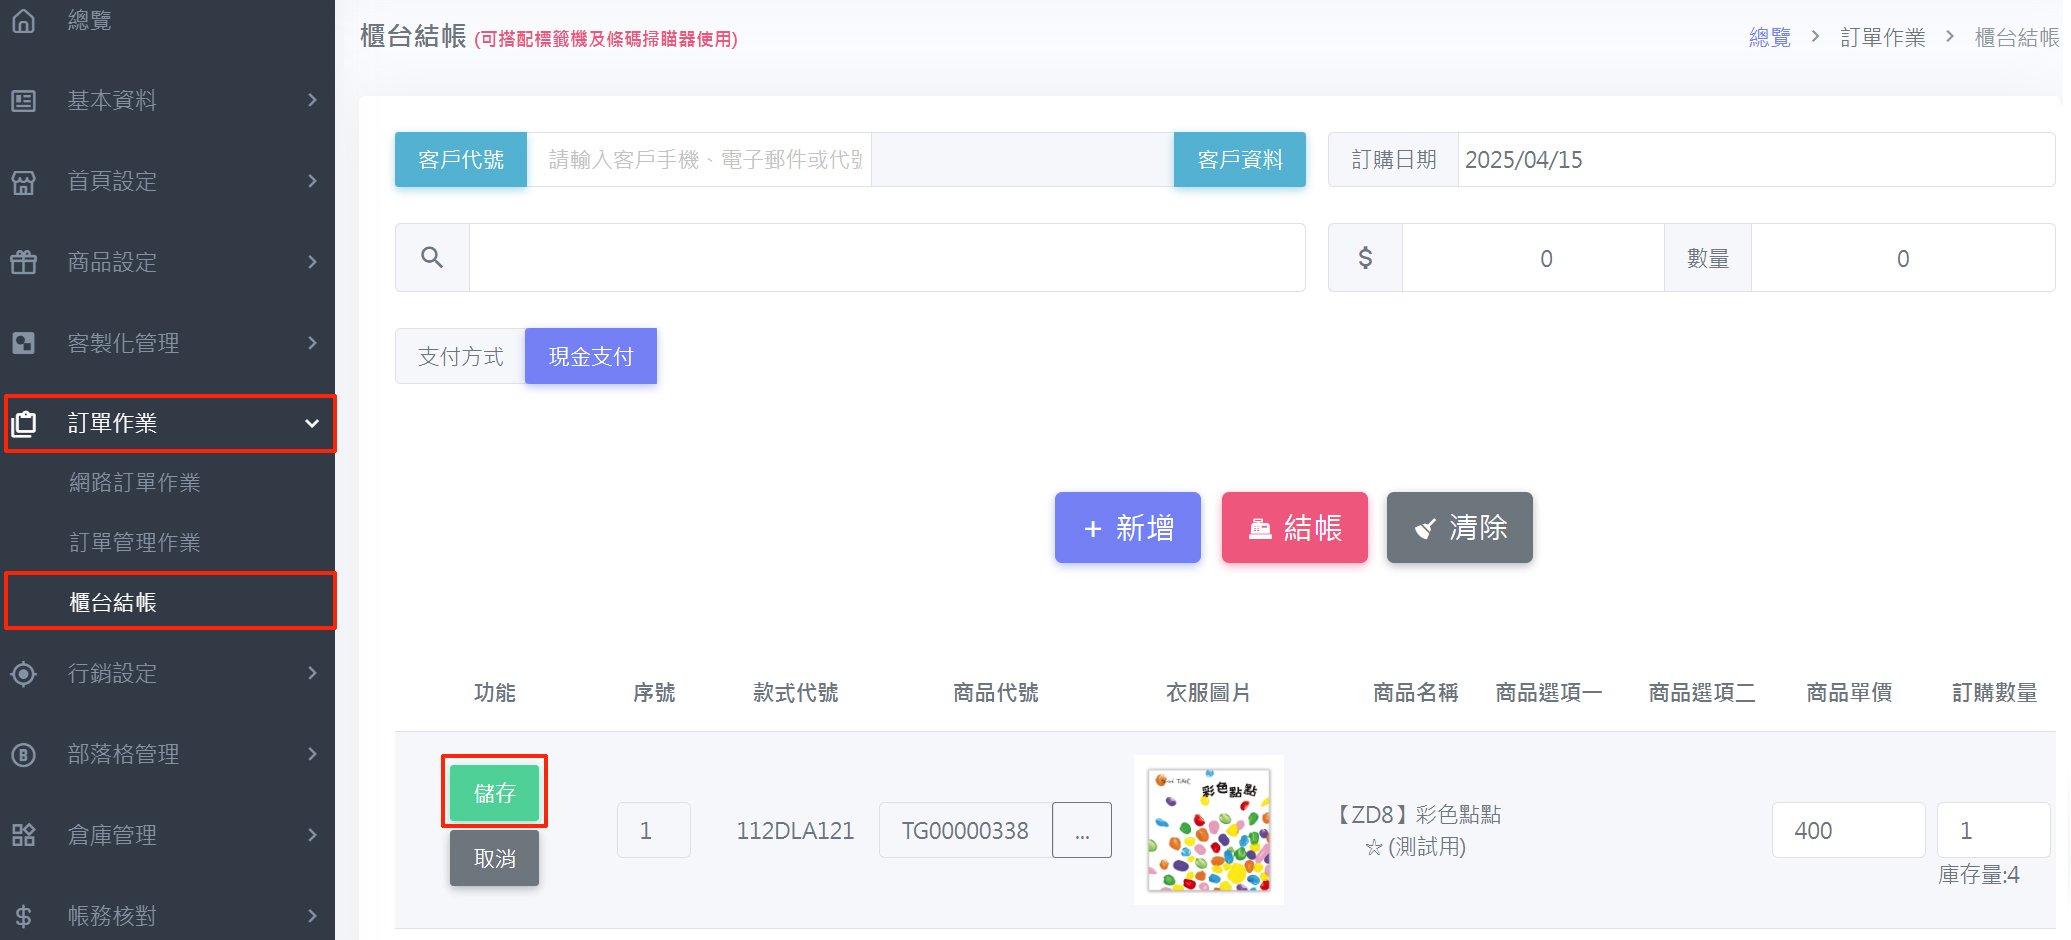The height and width of the screenshot is (940, 2071).
Task: Click the 客製化管理 sidebar icon
Action: (x=23, y=343)
